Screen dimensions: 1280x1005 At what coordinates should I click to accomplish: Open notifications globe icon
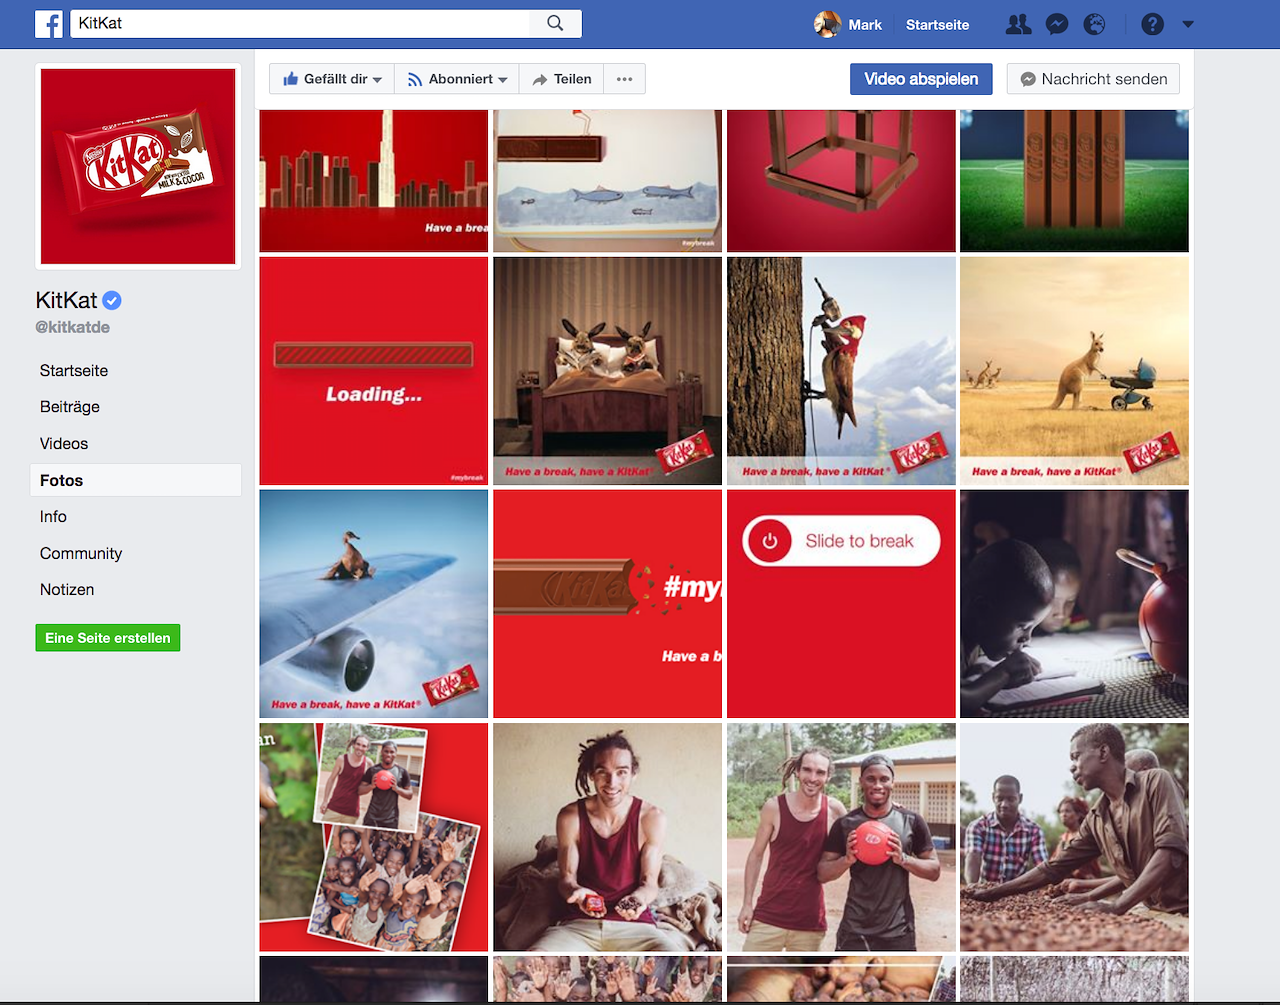coord(1095,24)
